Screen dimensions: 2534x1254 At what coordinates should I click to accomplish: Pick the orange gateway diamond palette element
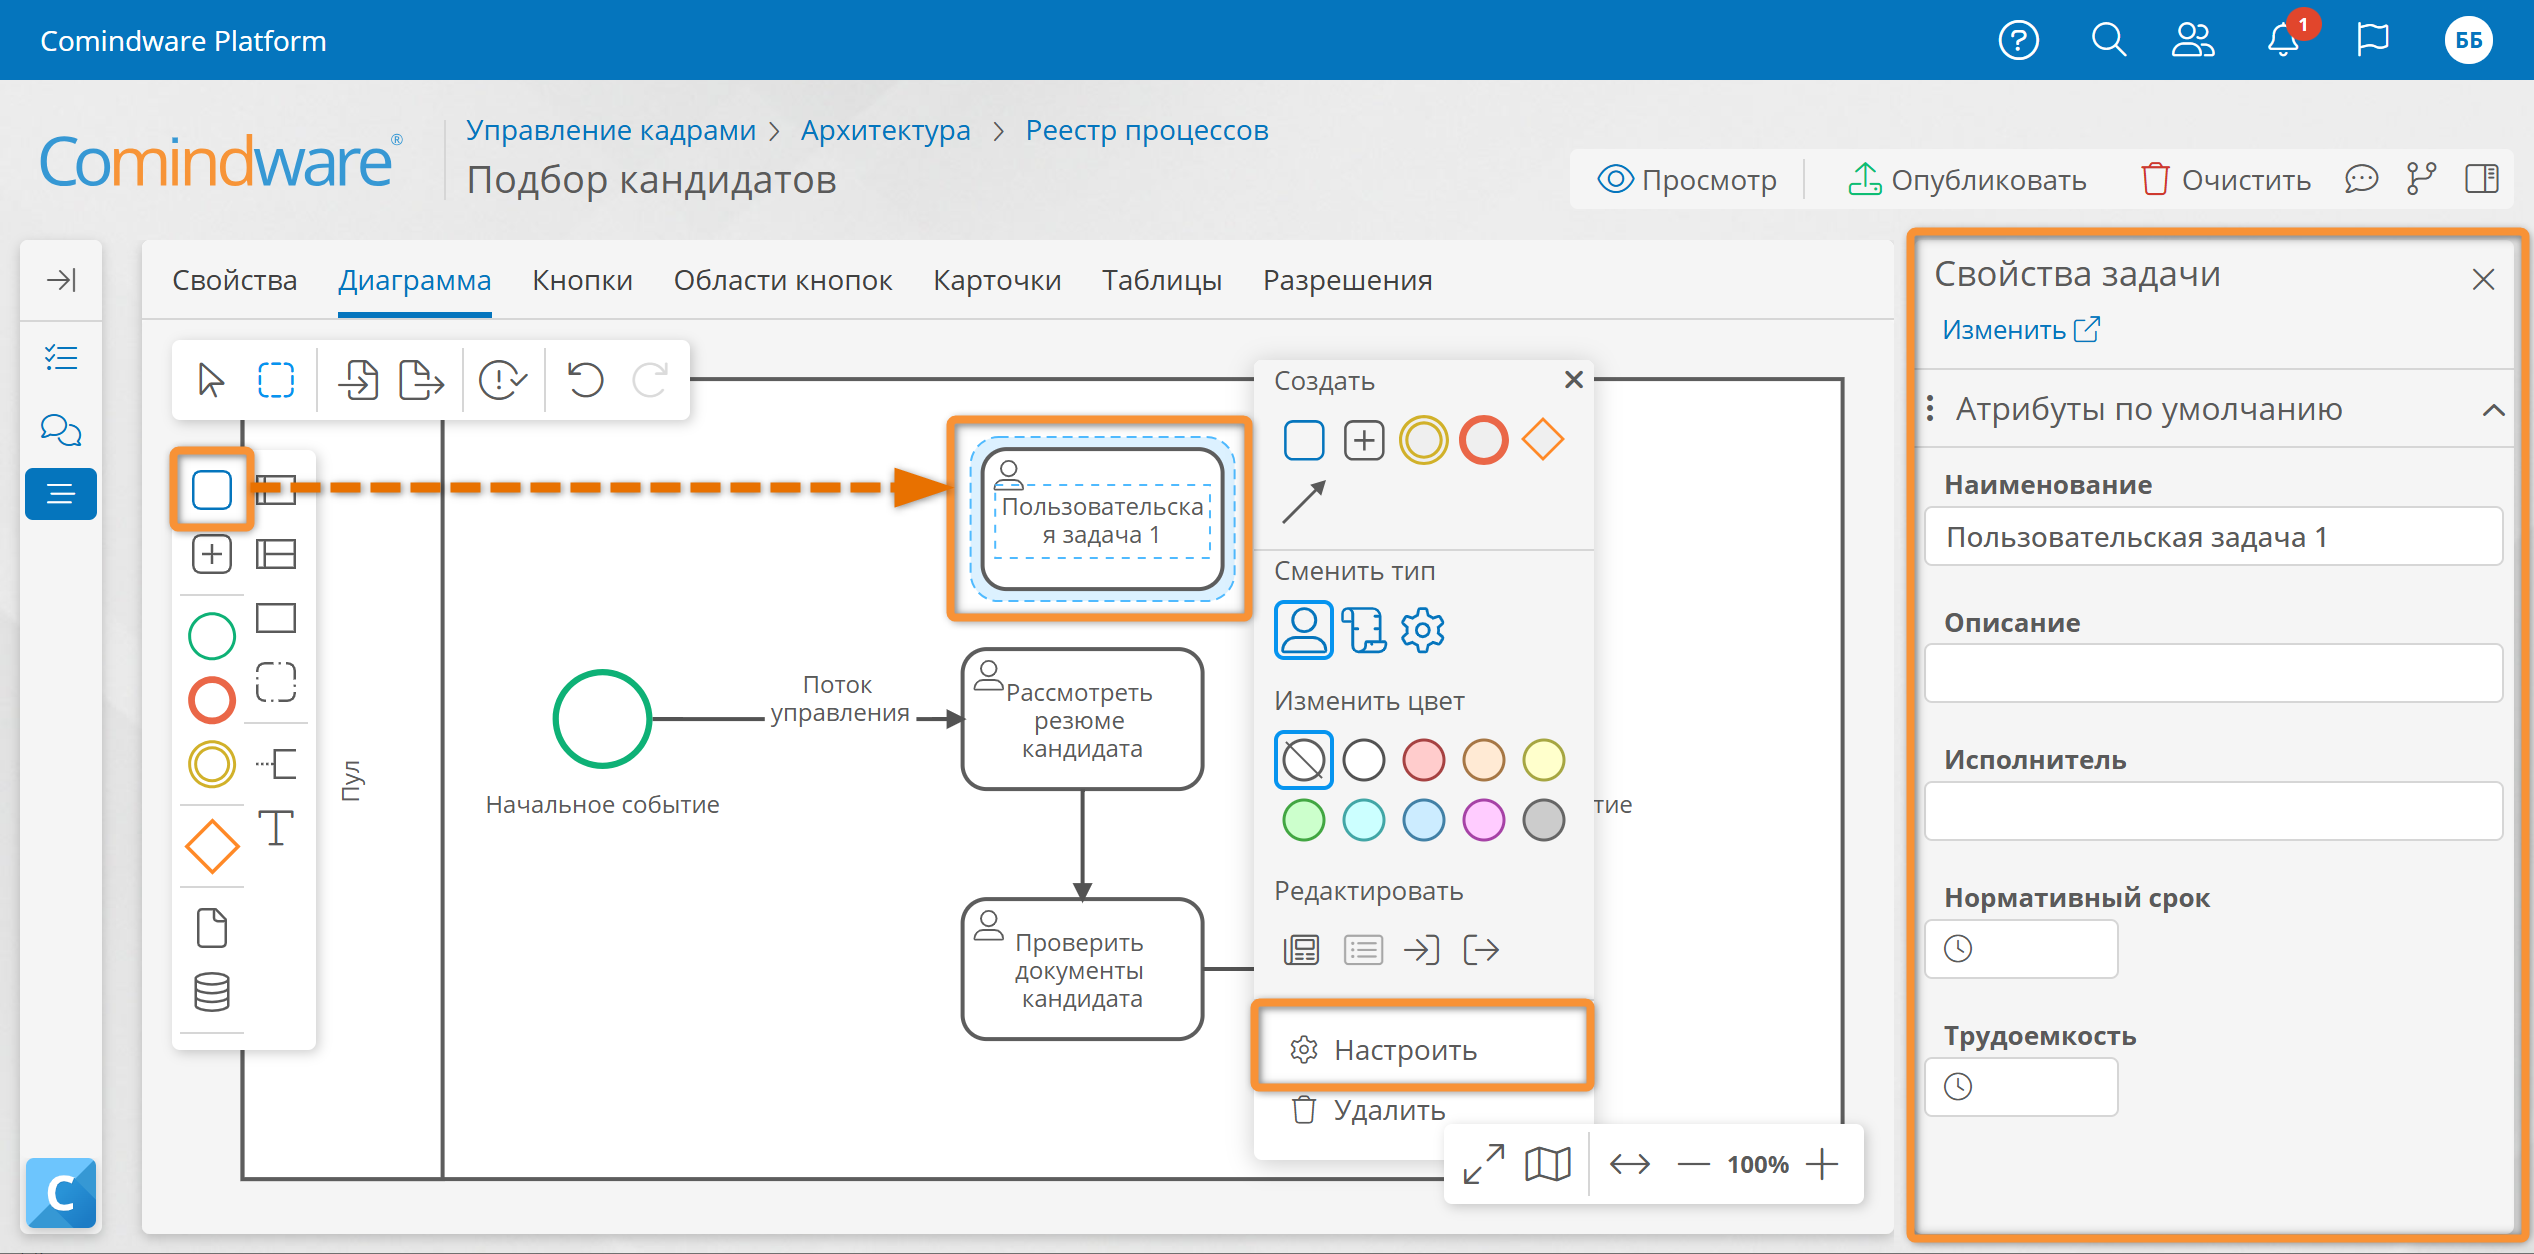click(212, 846)
